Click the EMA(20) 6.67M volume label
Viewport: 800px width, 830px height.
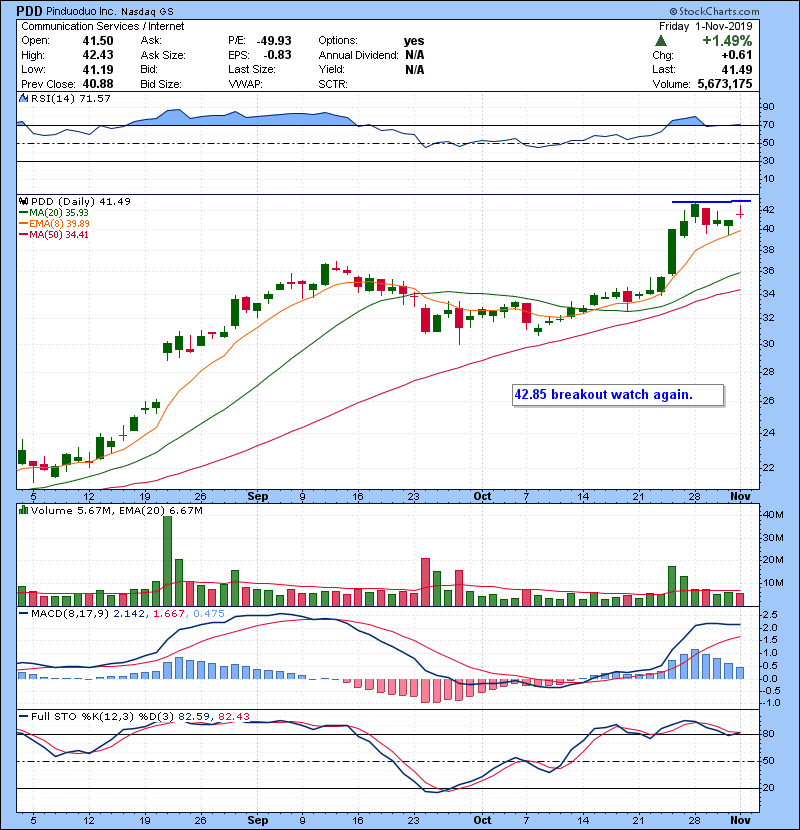pos(161,511)
